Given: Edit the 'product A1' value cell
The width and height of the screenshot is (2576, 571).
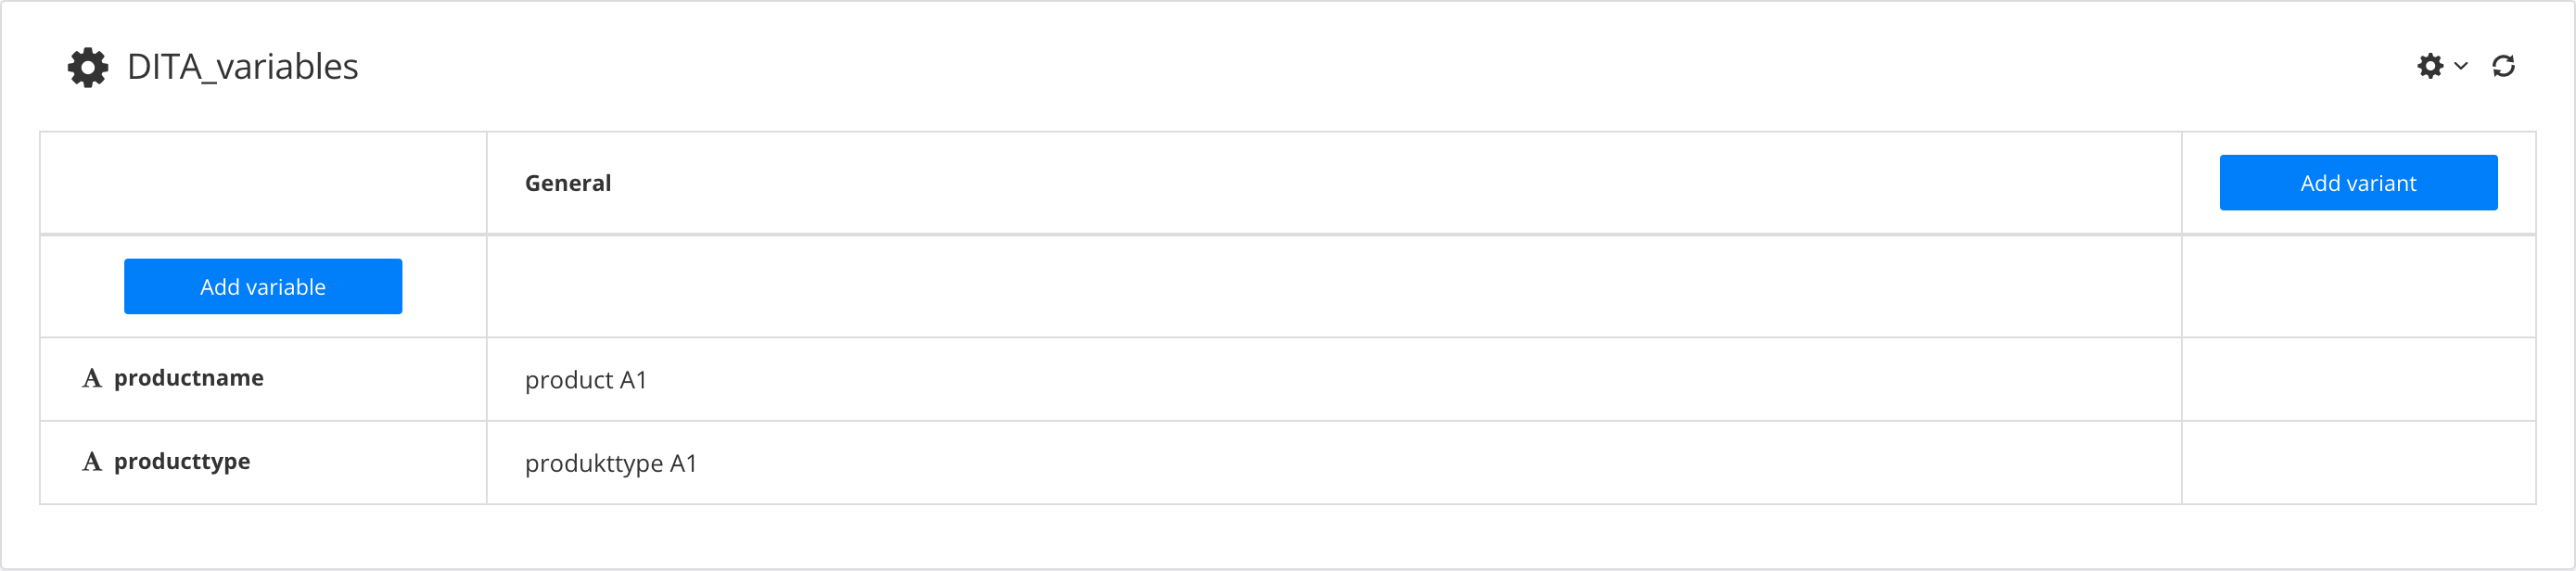Looking at the screenshot, I should click(586, 380).
